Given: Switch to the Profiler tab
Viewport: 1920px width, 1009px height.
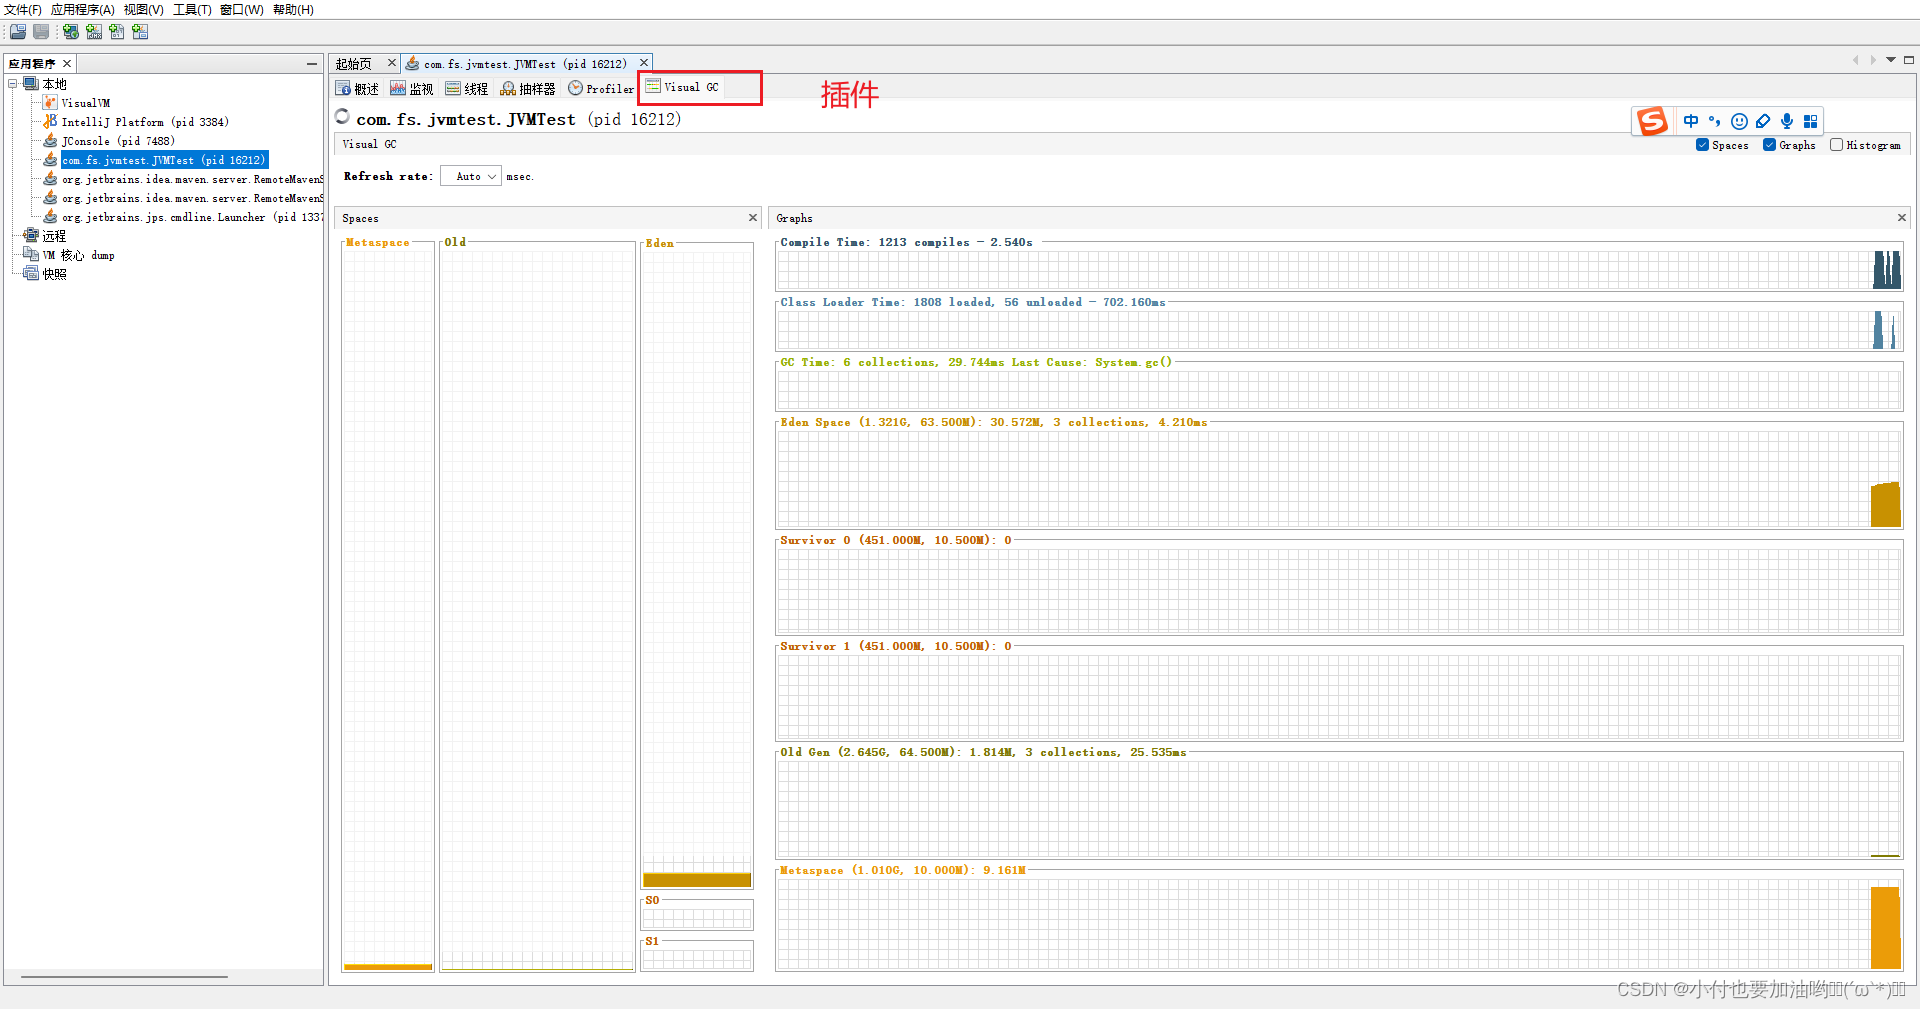Looking at the screenshot, I should 601,89.
